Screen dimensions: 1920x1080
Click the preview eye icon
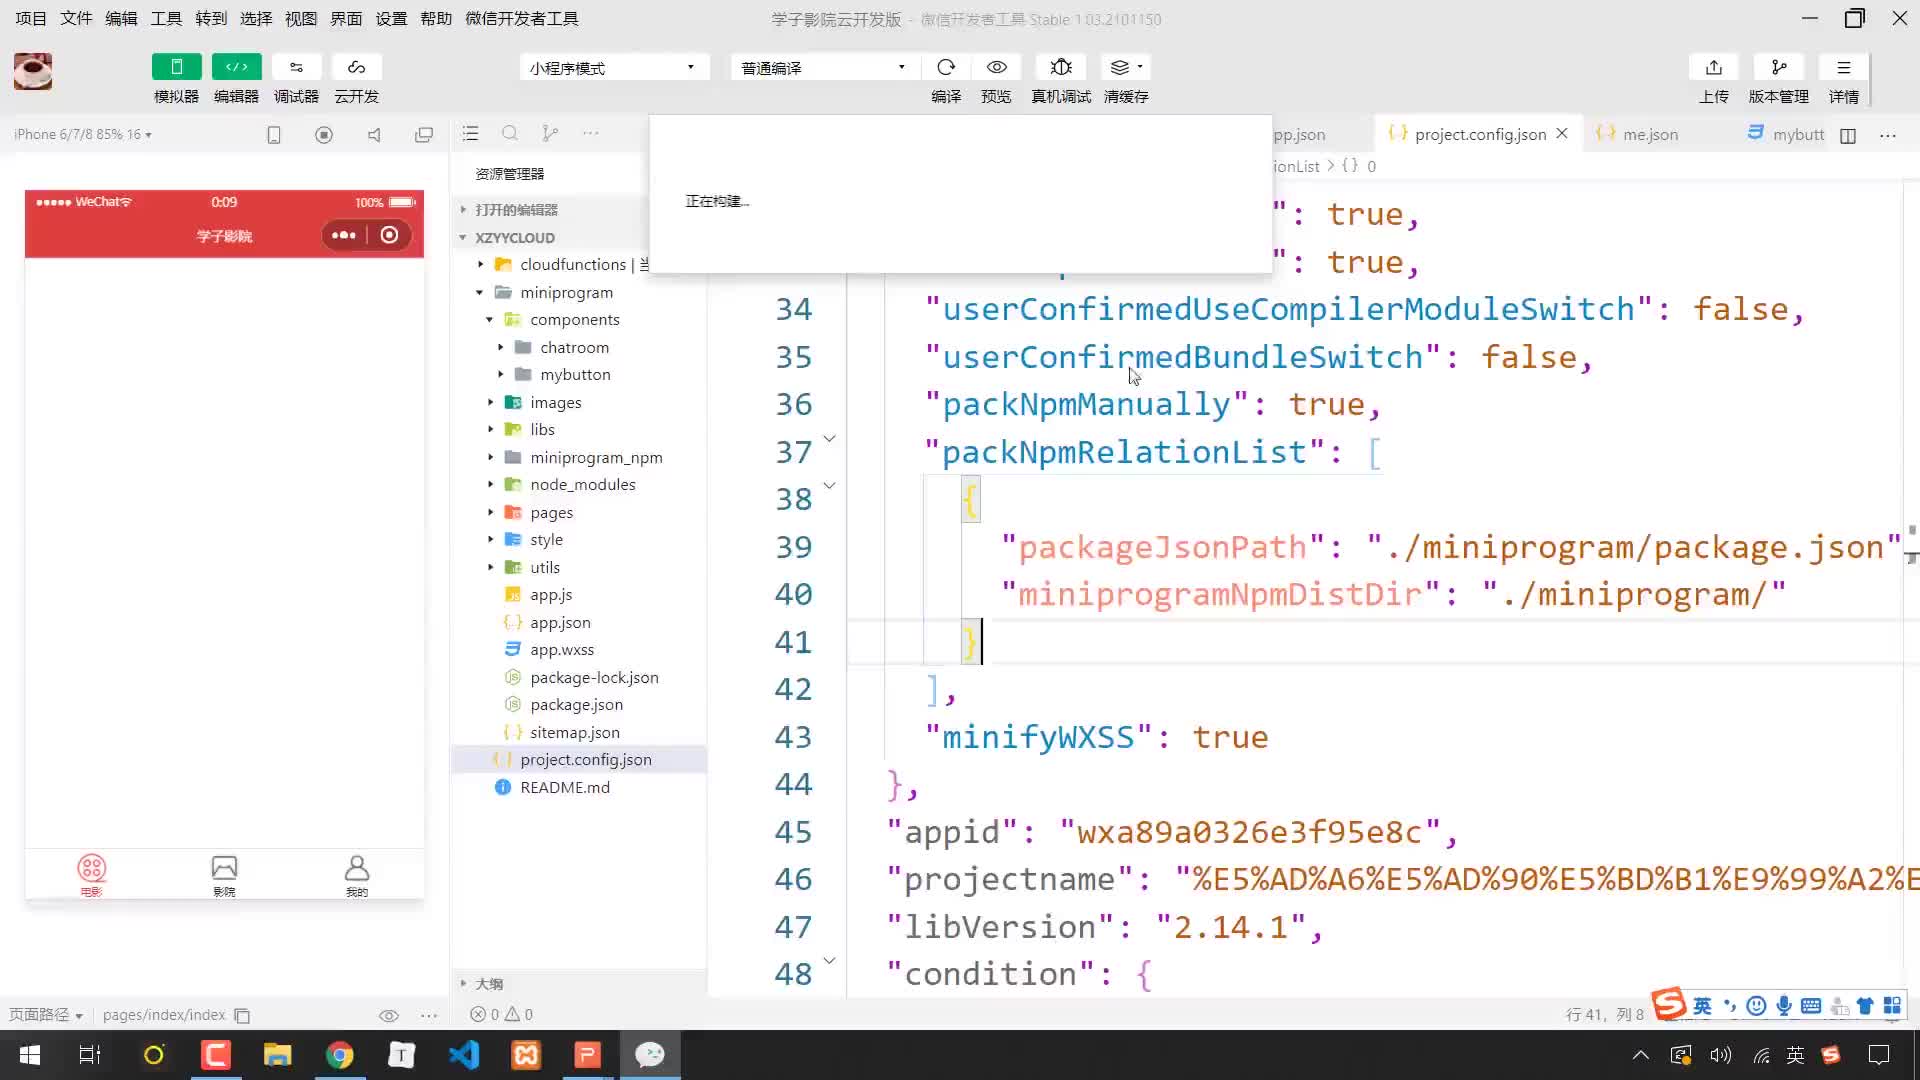[x=996, y=67]
